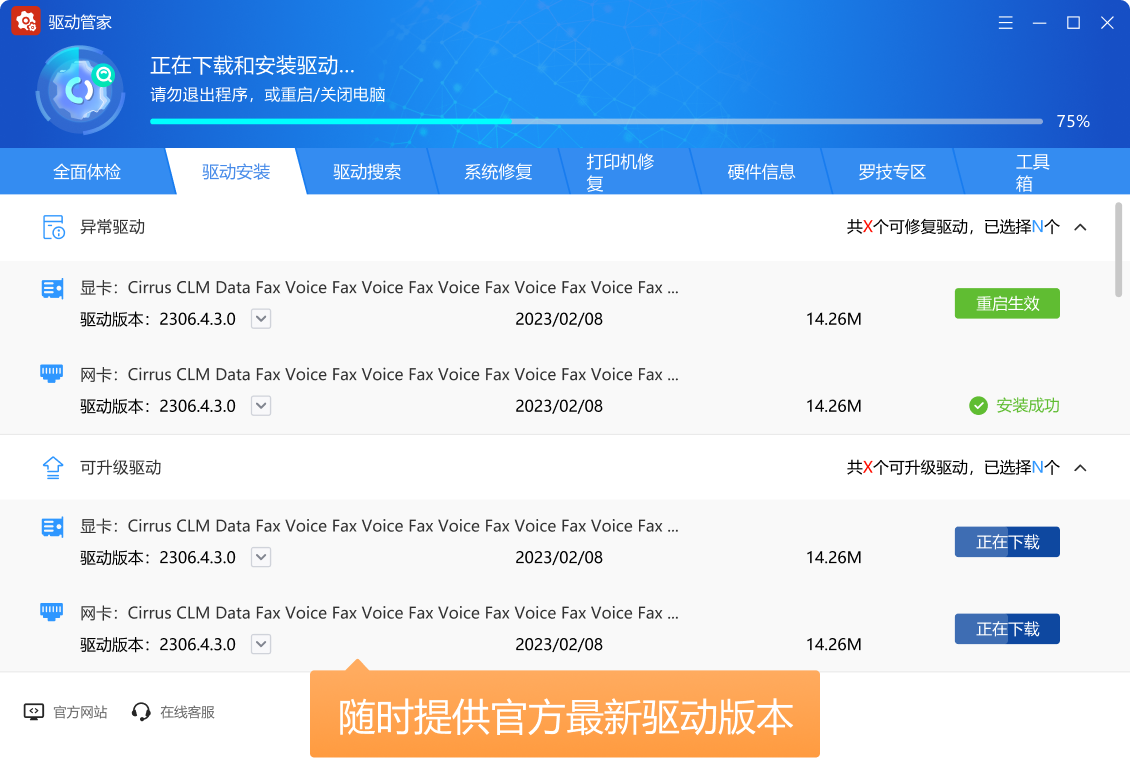Click the green 重启生效 button

click(1007, 304)
